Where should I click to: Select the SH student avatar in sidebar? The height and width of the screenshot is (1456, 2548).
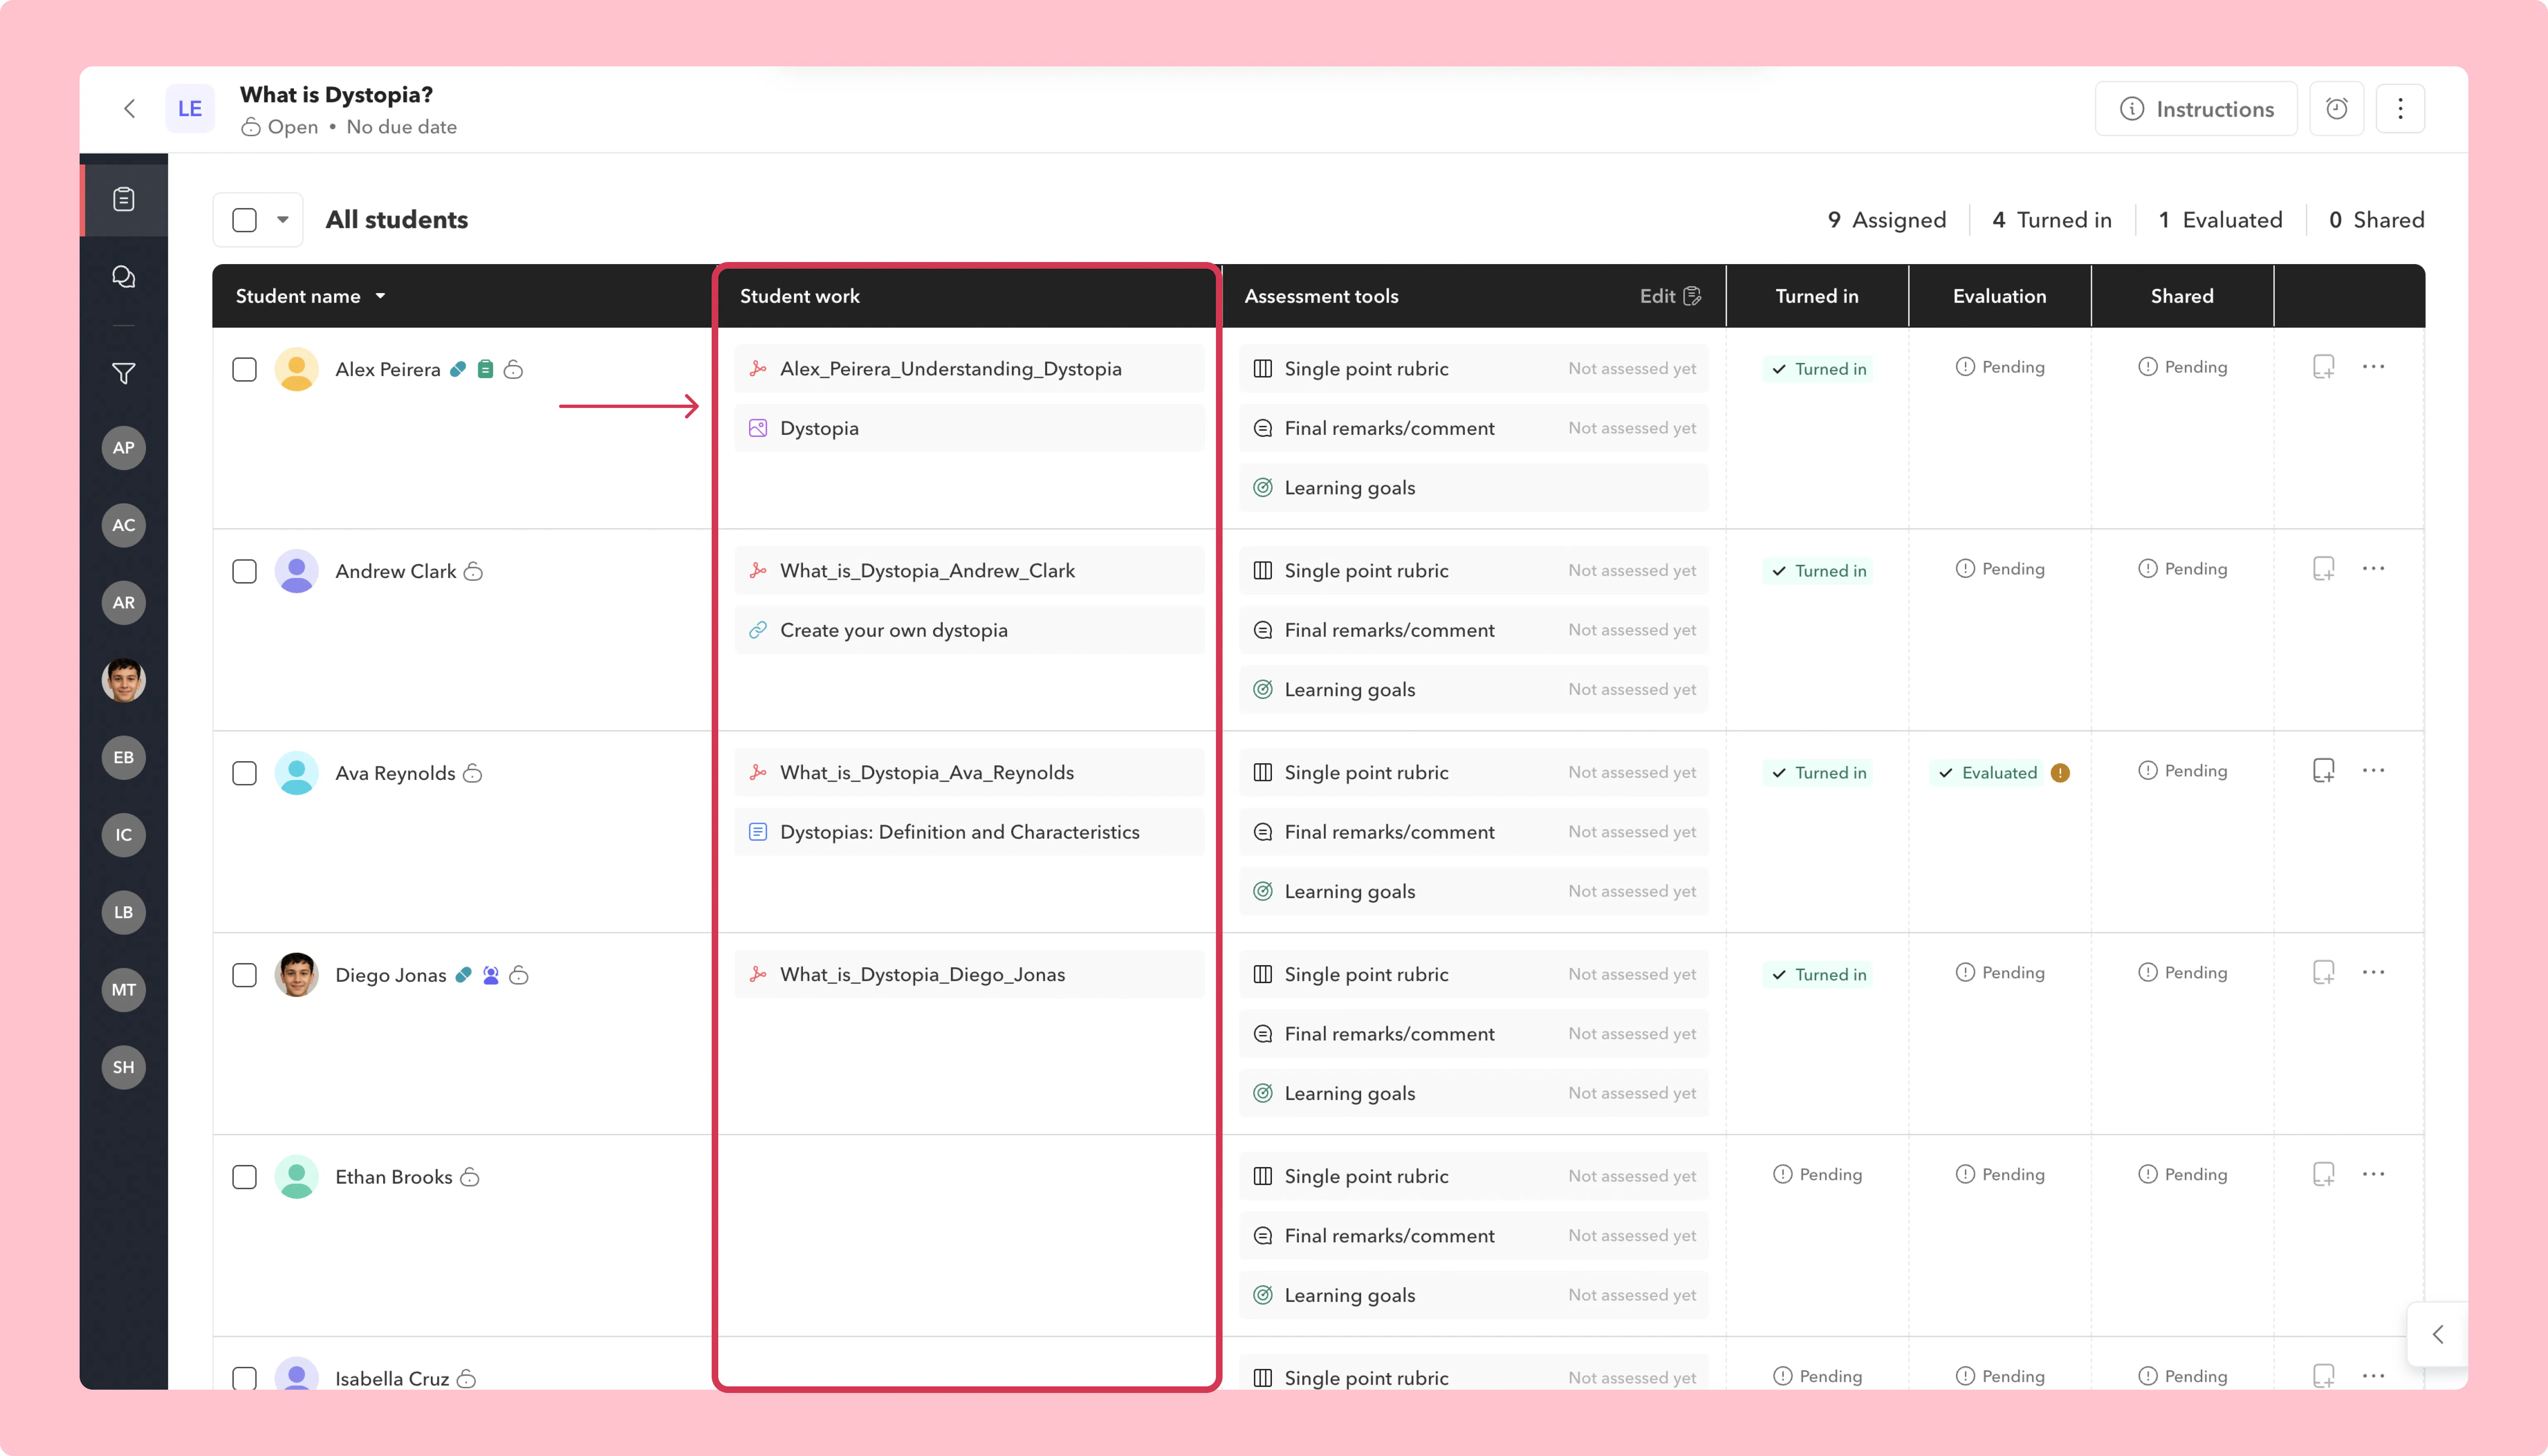[124, 1067]
